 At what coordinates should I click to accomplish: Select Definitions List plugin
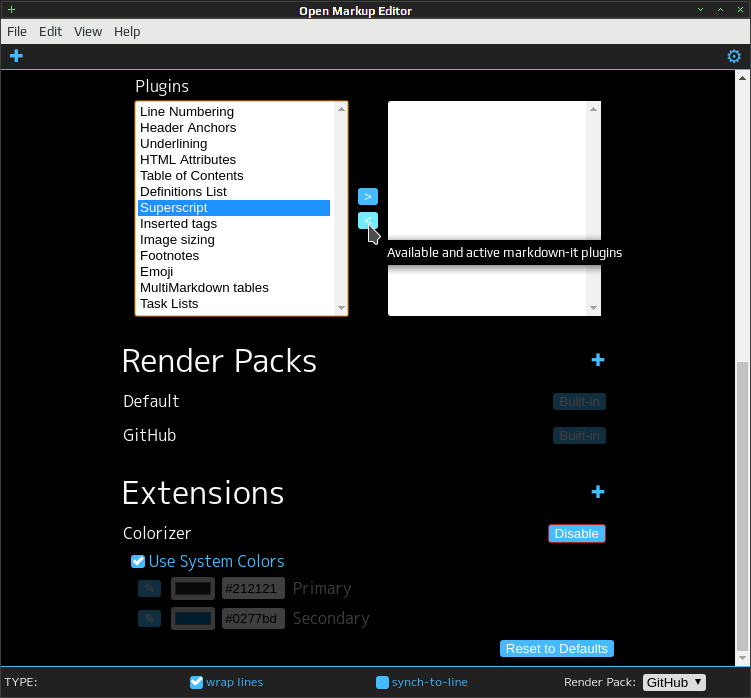[x=234, y=192]
